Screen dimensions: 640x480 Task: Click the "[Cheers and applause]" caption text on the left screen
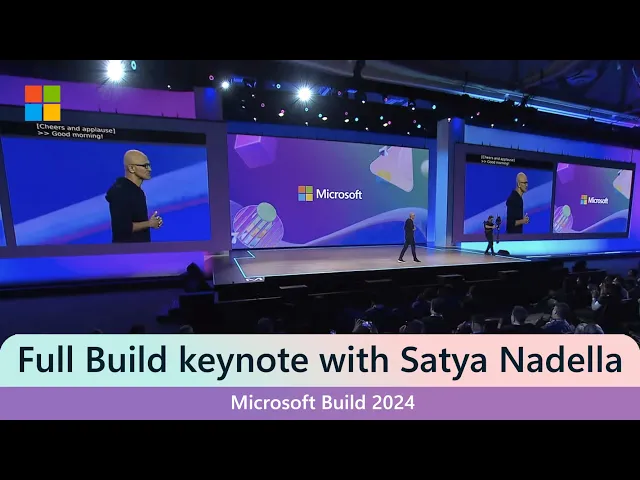pos(76,128)
